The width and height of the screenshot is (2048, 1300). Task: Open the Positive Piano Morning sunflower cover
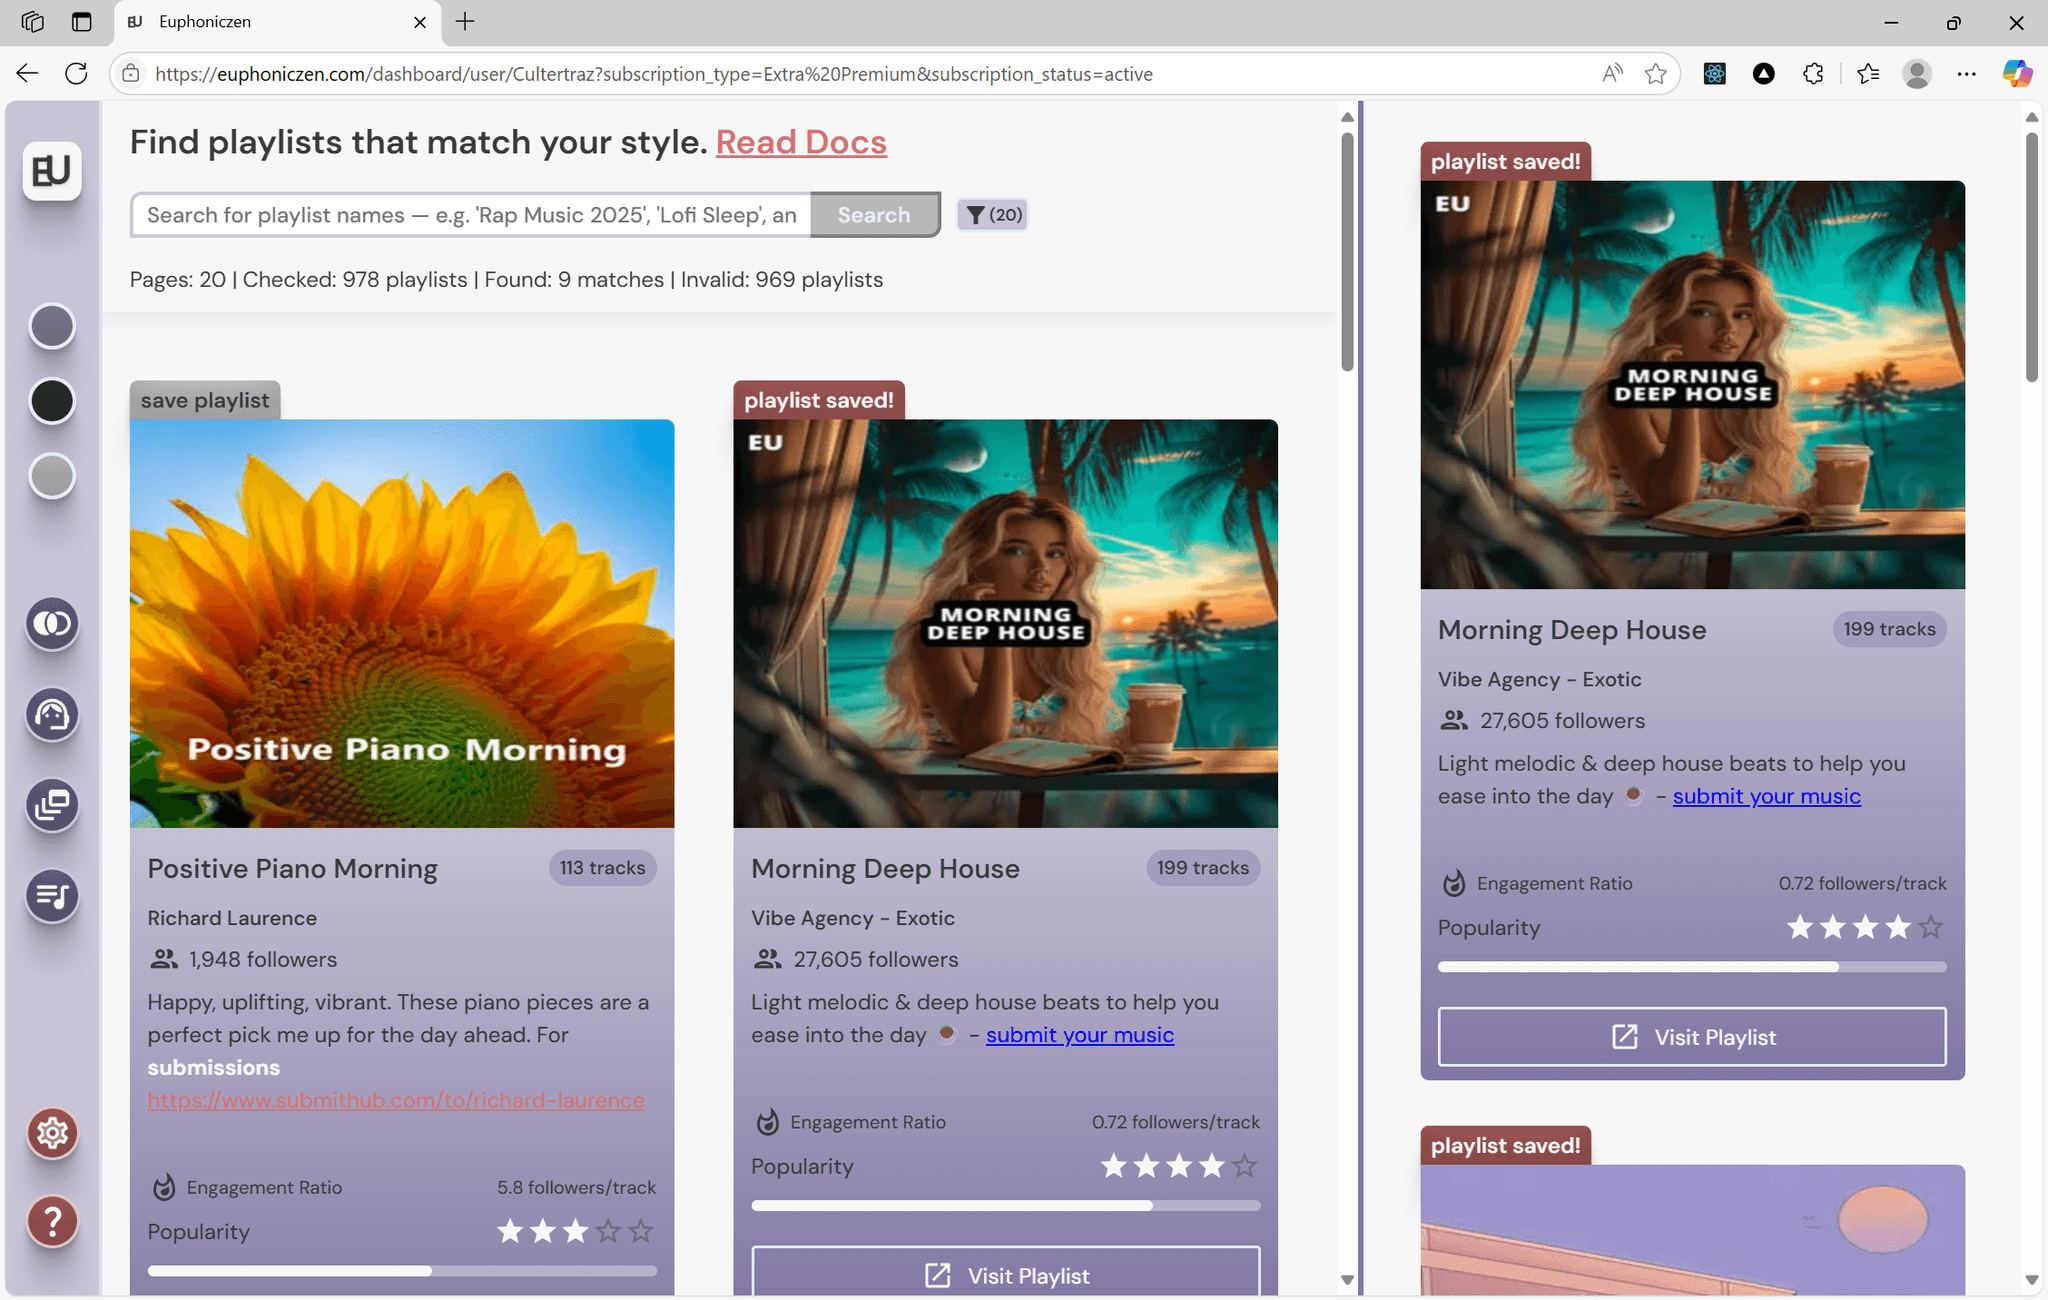[x=402, y=623]
